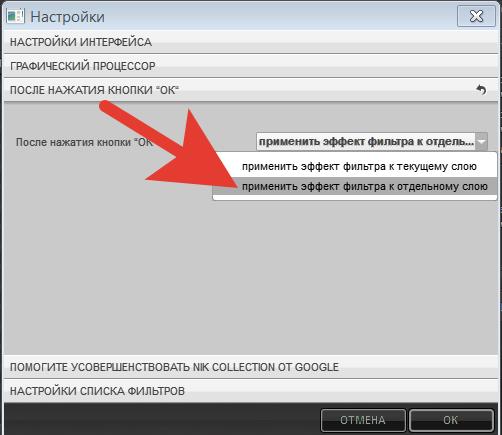Viewport: 502px width, 435px height.
Task: Click the ОТМЕНА button
Action: point(363,420)
